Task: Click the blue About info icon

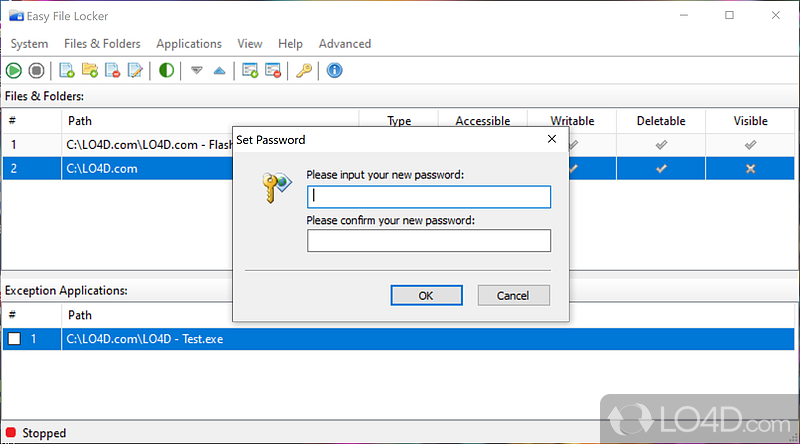Action: point(334,70)
